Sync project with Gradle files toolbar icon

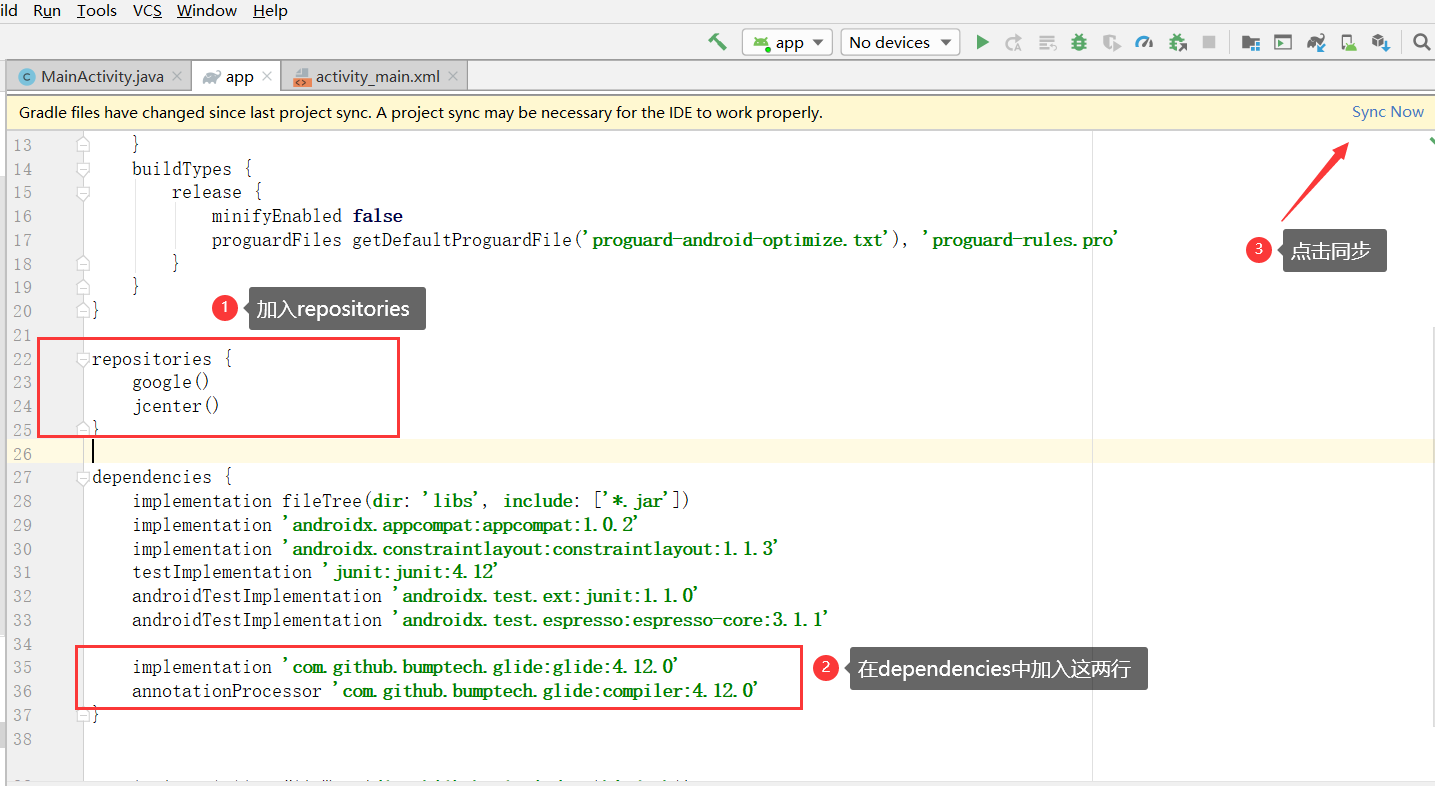click(1316, 42)
